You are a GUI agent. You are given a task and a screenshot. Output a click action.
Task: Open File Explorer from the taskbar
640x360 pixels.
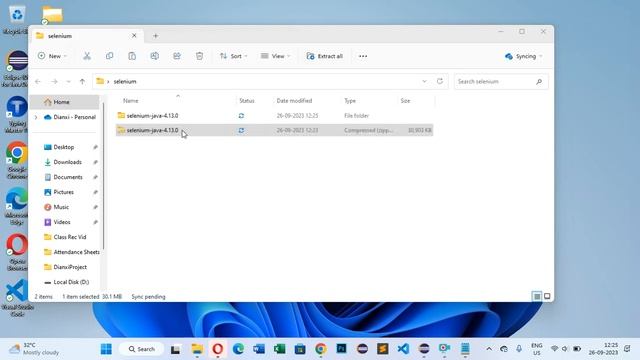197,349
